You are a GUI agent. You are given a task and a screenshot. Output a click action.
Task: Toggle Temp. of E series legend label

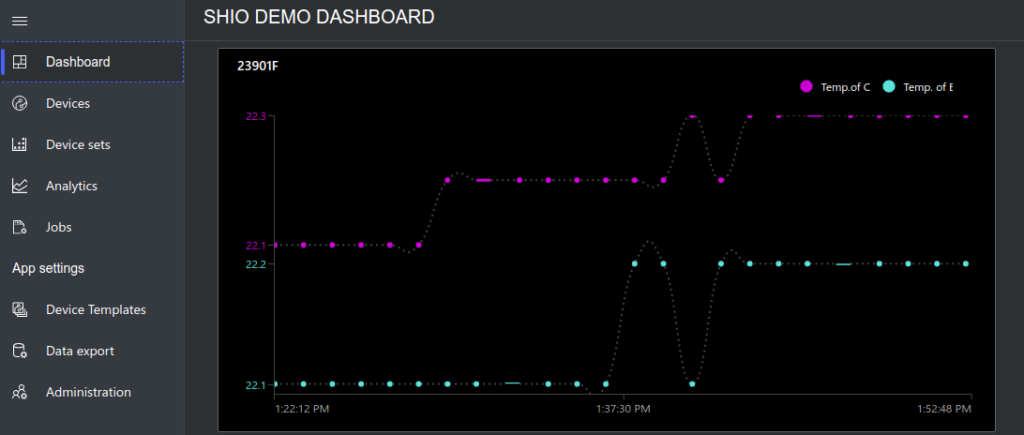tap(928, 87)
